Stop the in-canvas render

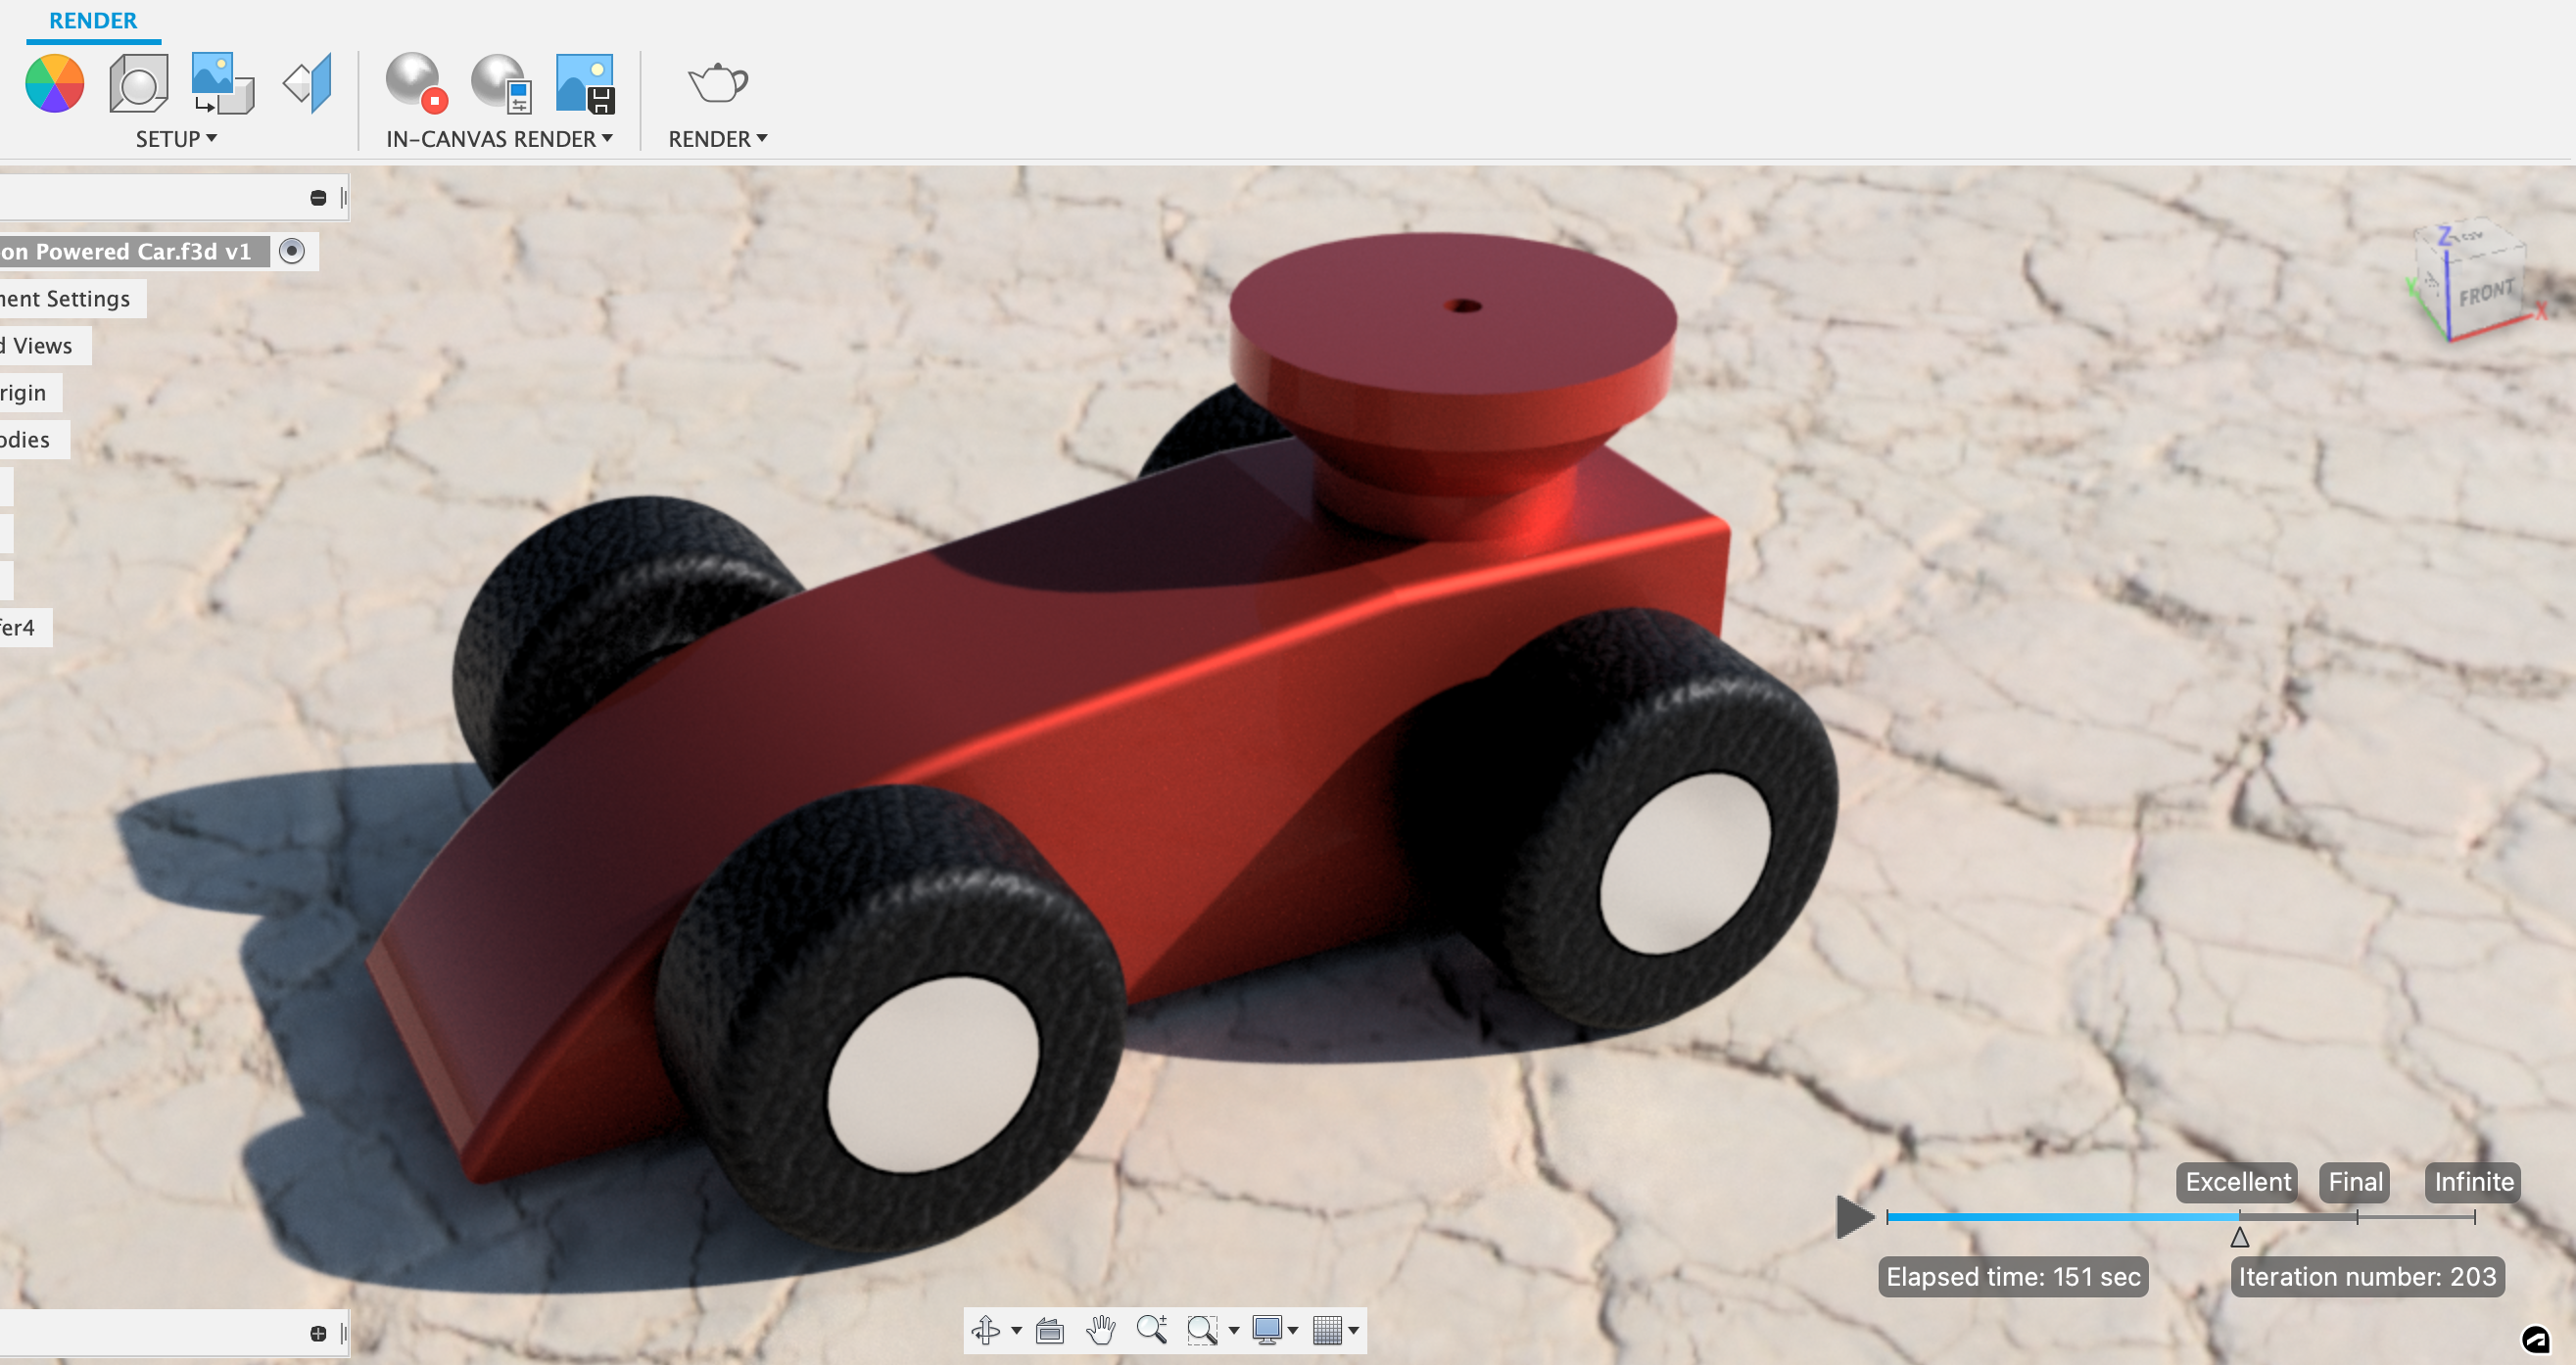pos(416,83)
